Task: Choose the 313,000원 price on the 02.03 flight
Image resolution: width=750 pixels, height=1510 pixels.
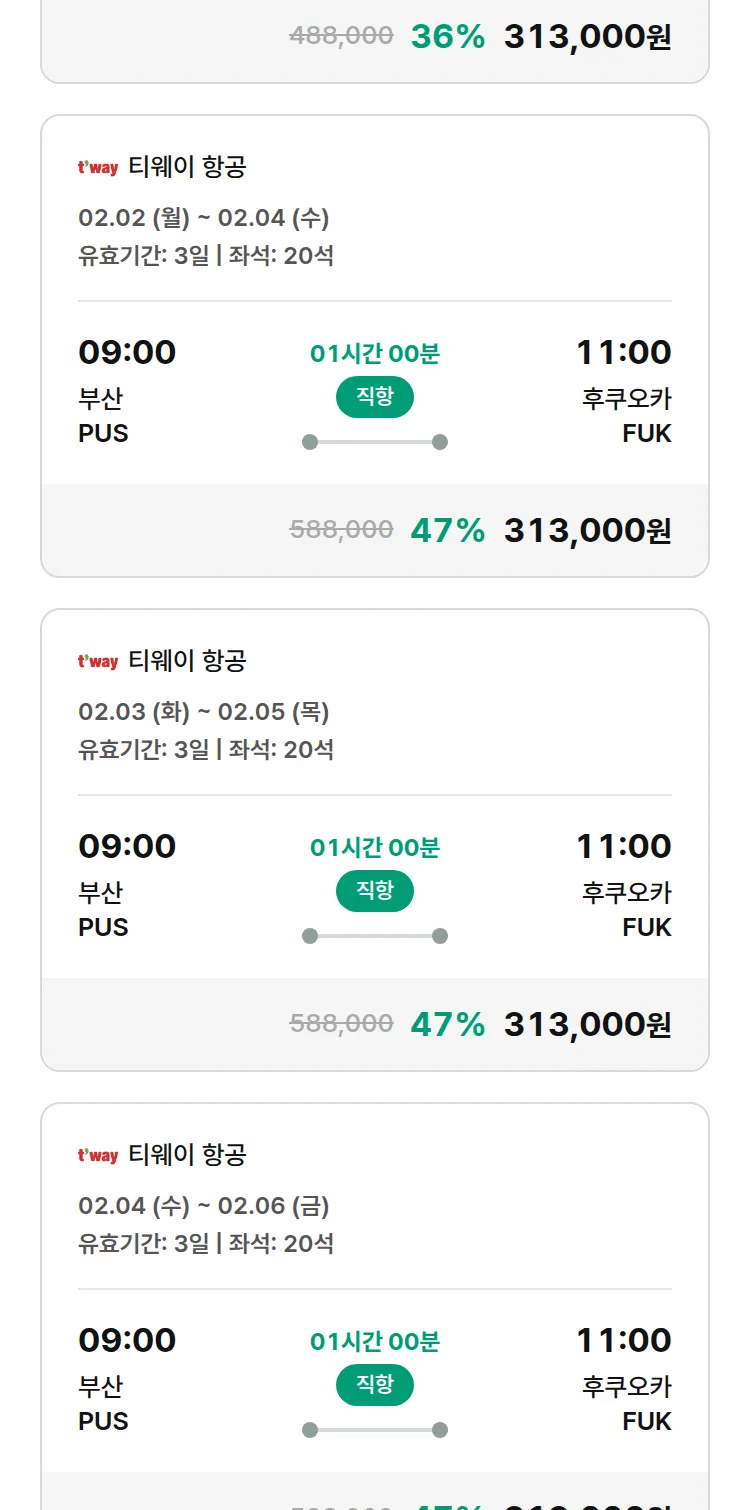Action: pos(587,1025)
